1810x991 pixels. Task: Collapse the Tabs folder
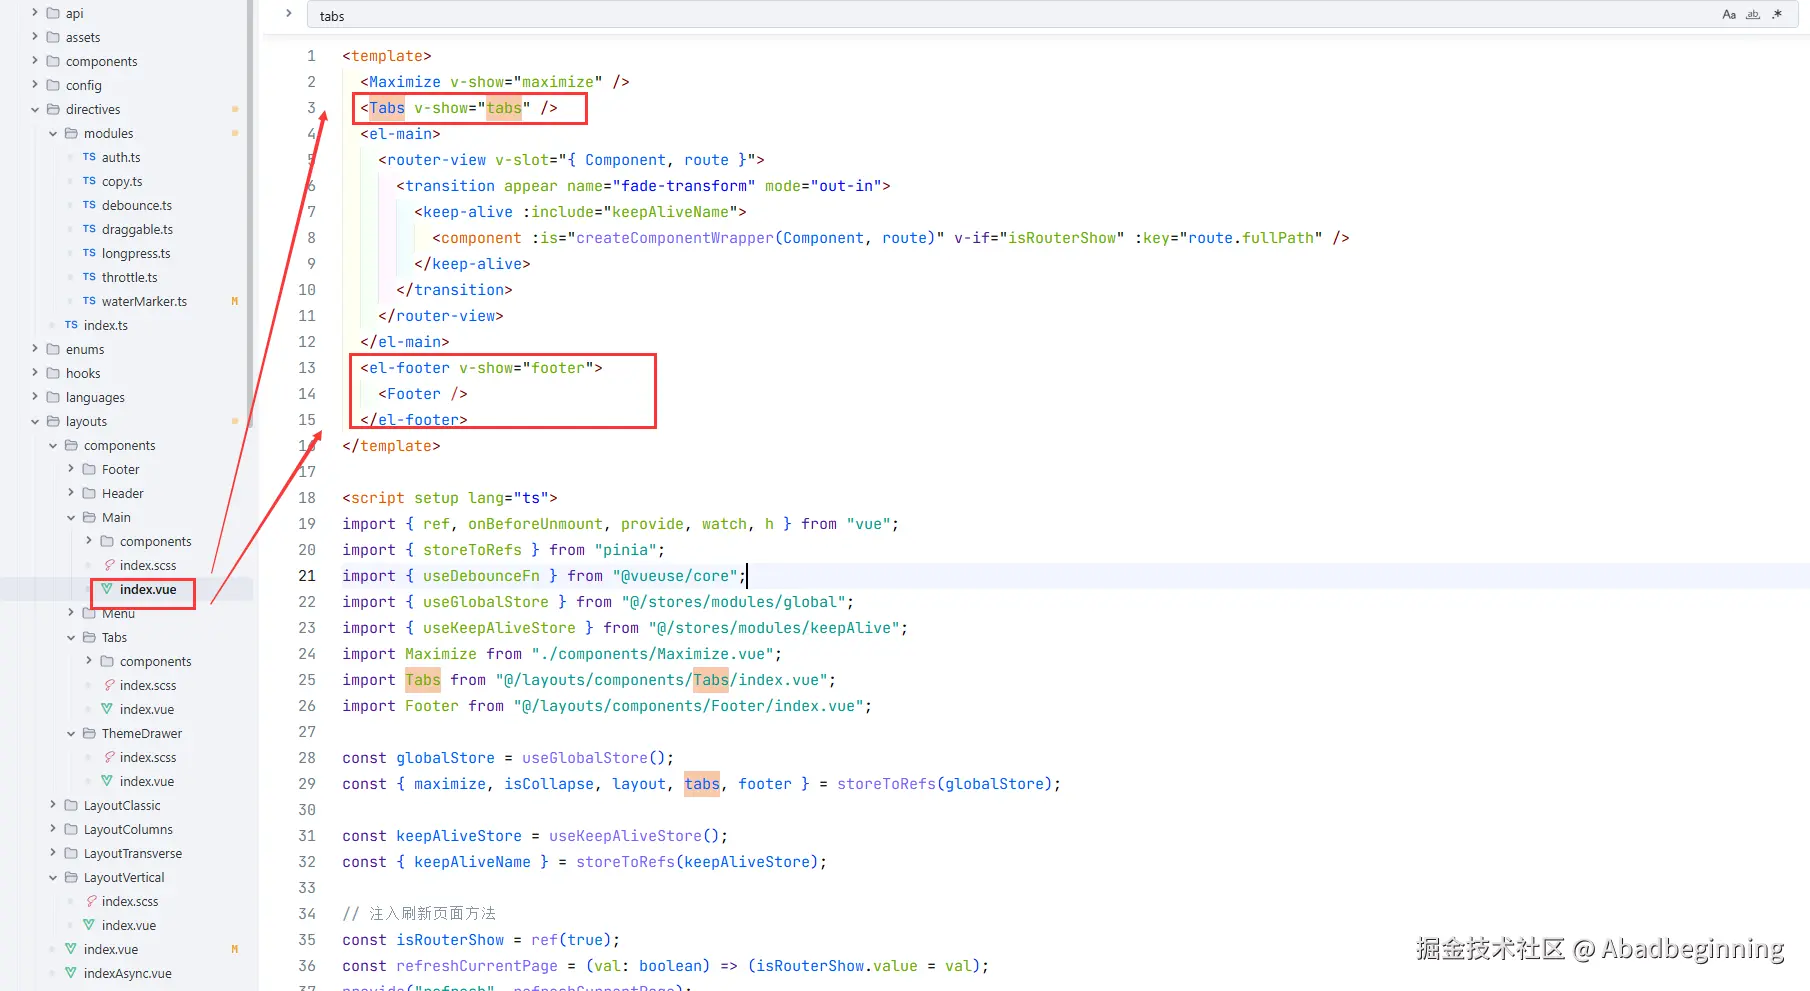[x=71, y=637]
